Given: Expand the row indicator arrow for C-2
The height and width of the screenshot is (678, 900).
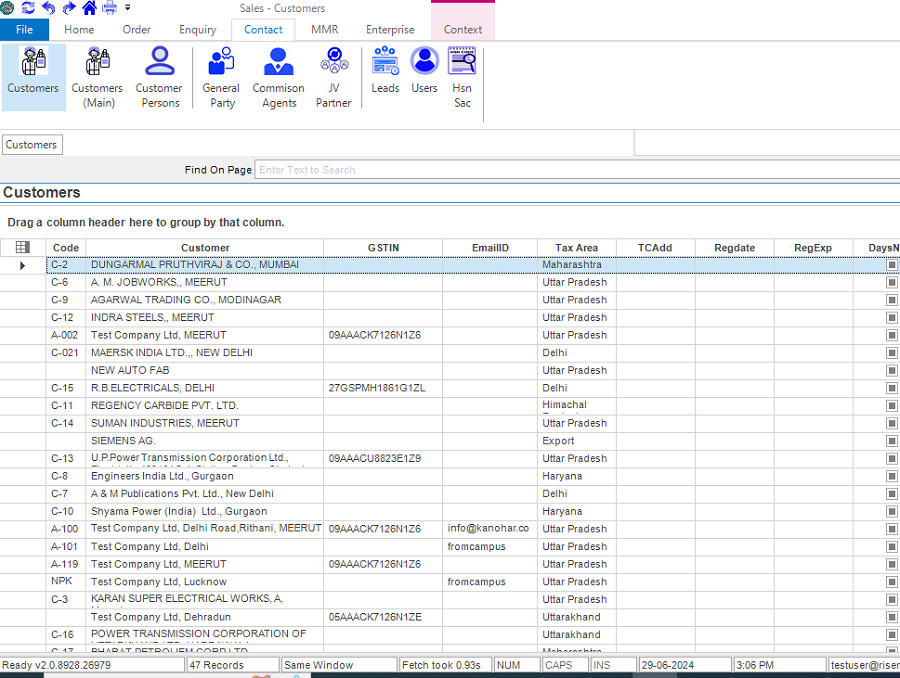Looking at the screenshot, I should tap(23, 265).
